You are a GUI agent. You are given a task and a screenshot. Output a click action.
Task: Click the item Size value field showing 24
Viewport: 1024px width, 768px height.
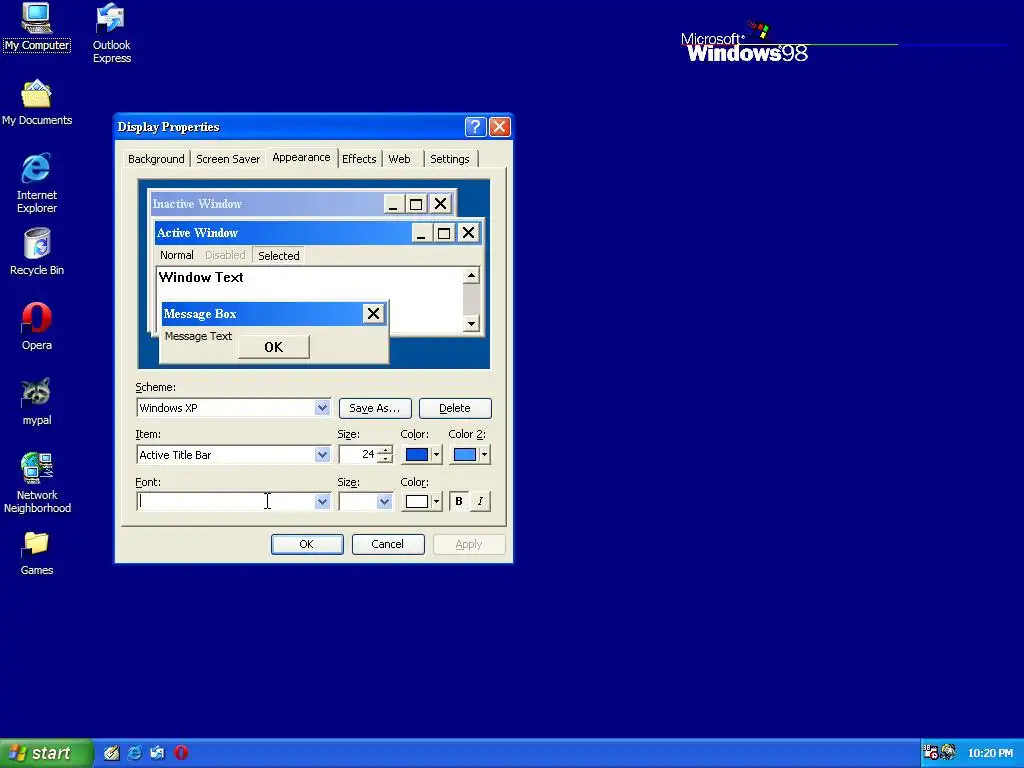(x=358, y=455)
